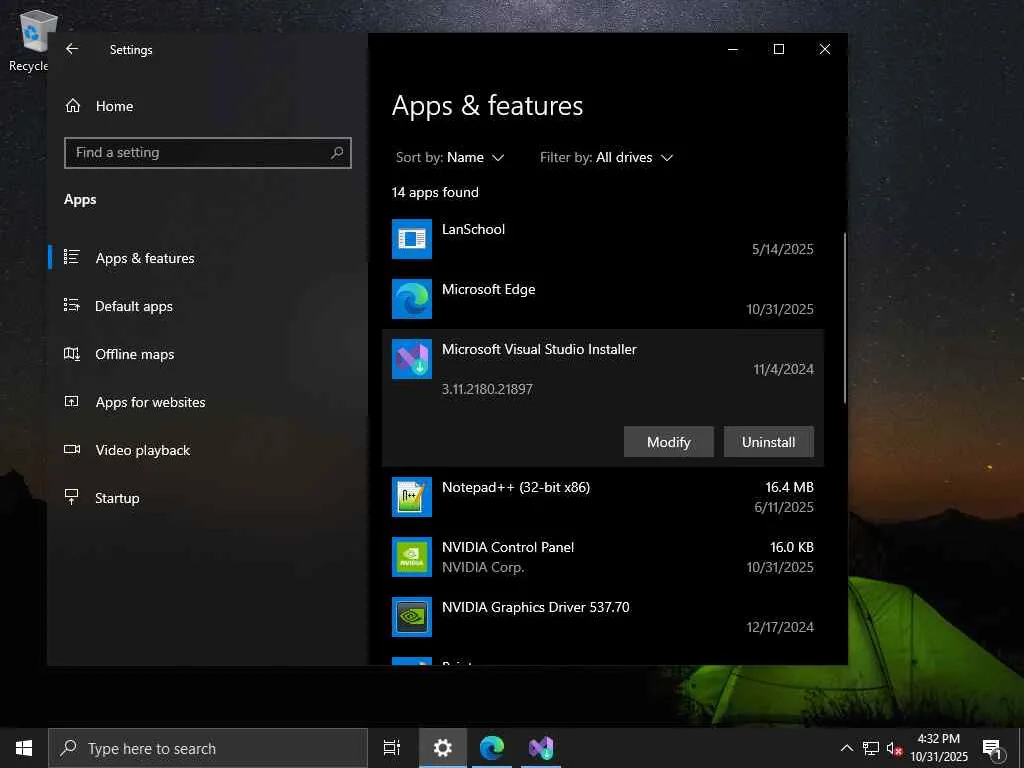Viewport: 1024px width, 768px height.
Task: Click the 14 apps found text
Action: tap(435, 192)
